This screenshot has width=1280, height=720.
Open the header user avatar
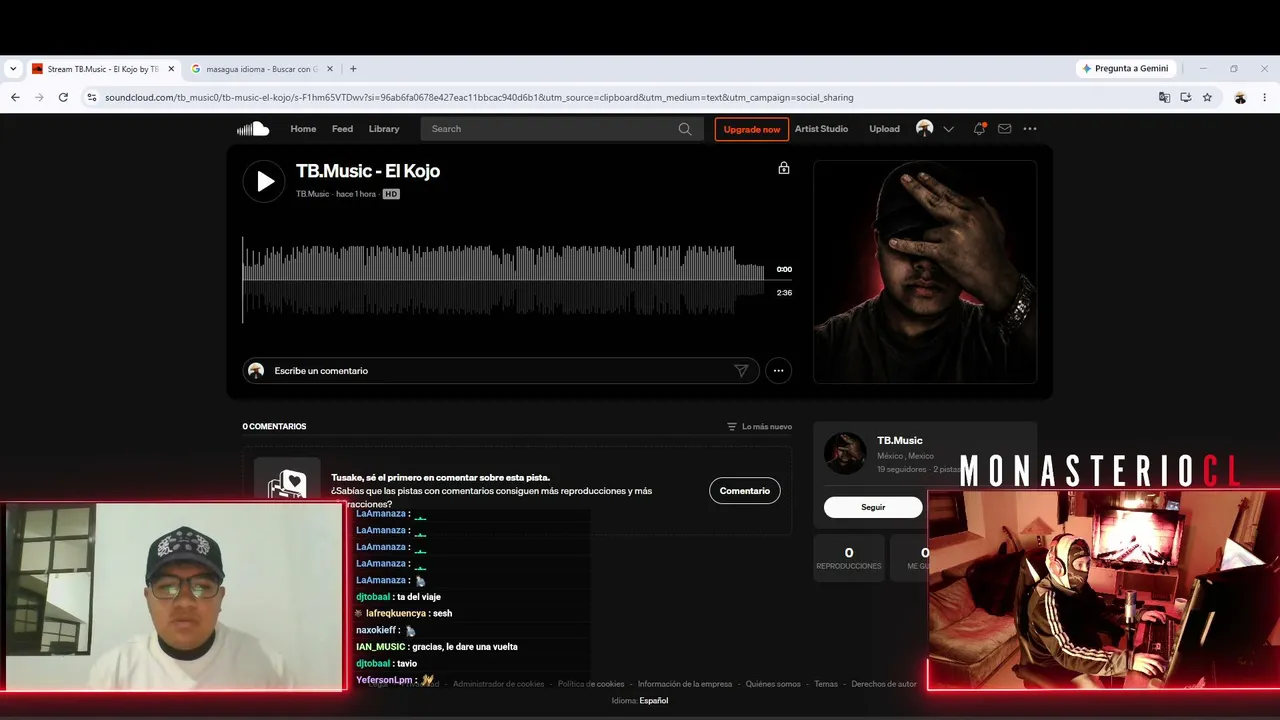coord(924,129)
